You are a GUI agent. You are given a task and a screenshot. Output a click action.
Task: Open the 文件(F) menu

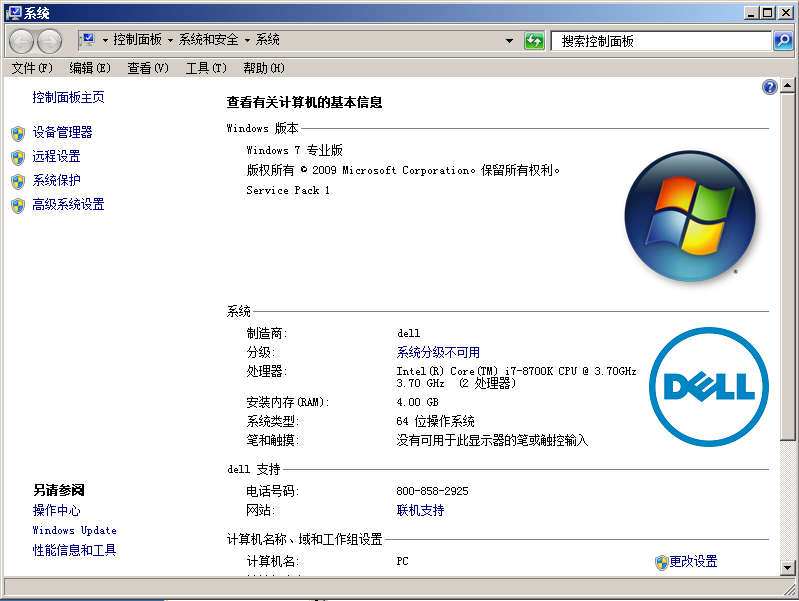[x=32, y=68]
